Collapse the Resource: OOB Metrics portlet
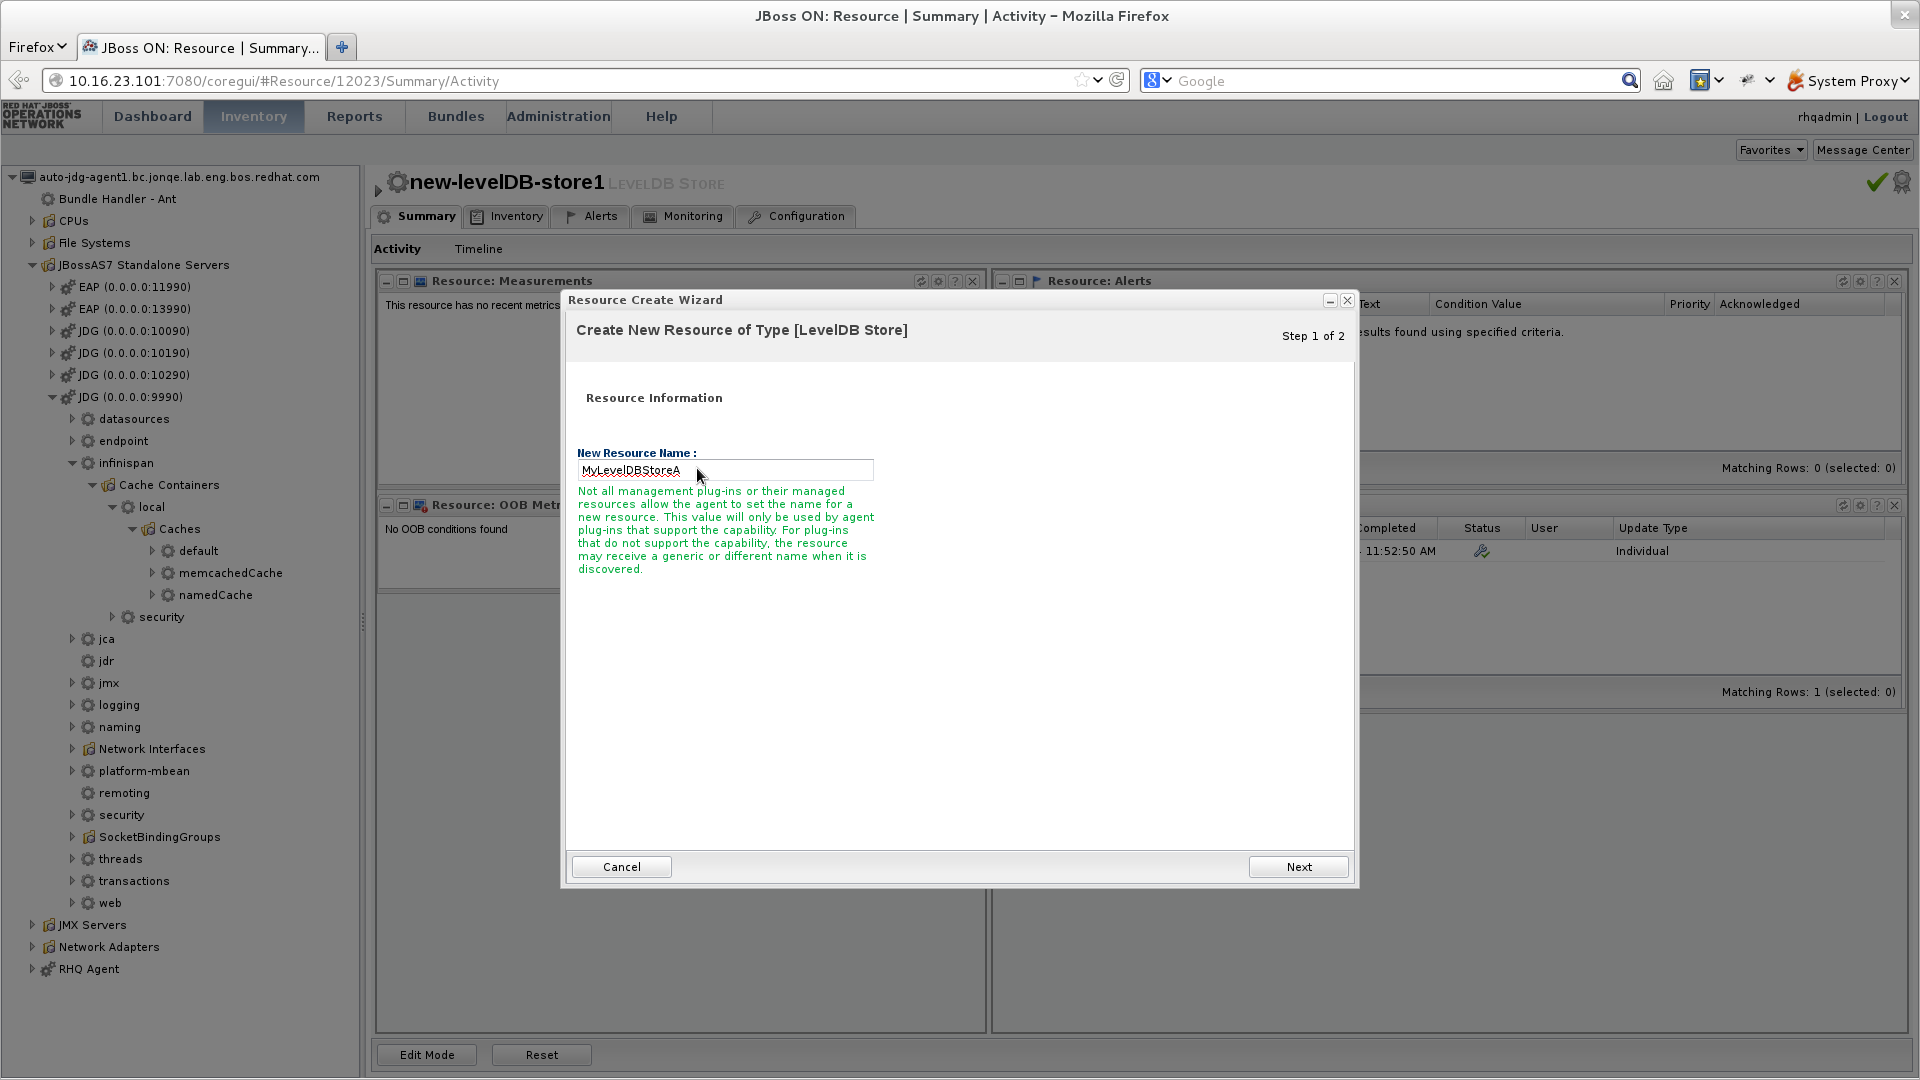Viewport: 1920px width, 1080px height. (386, 505)
